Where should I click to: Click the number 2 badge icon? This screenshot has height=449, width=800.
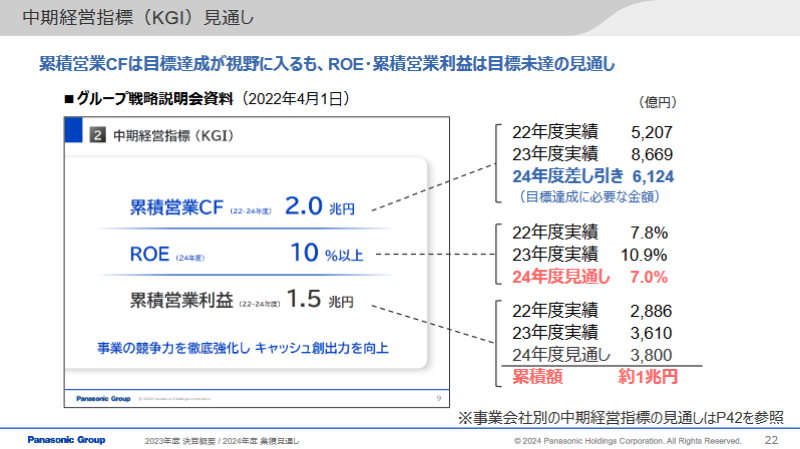pos(97,135)
